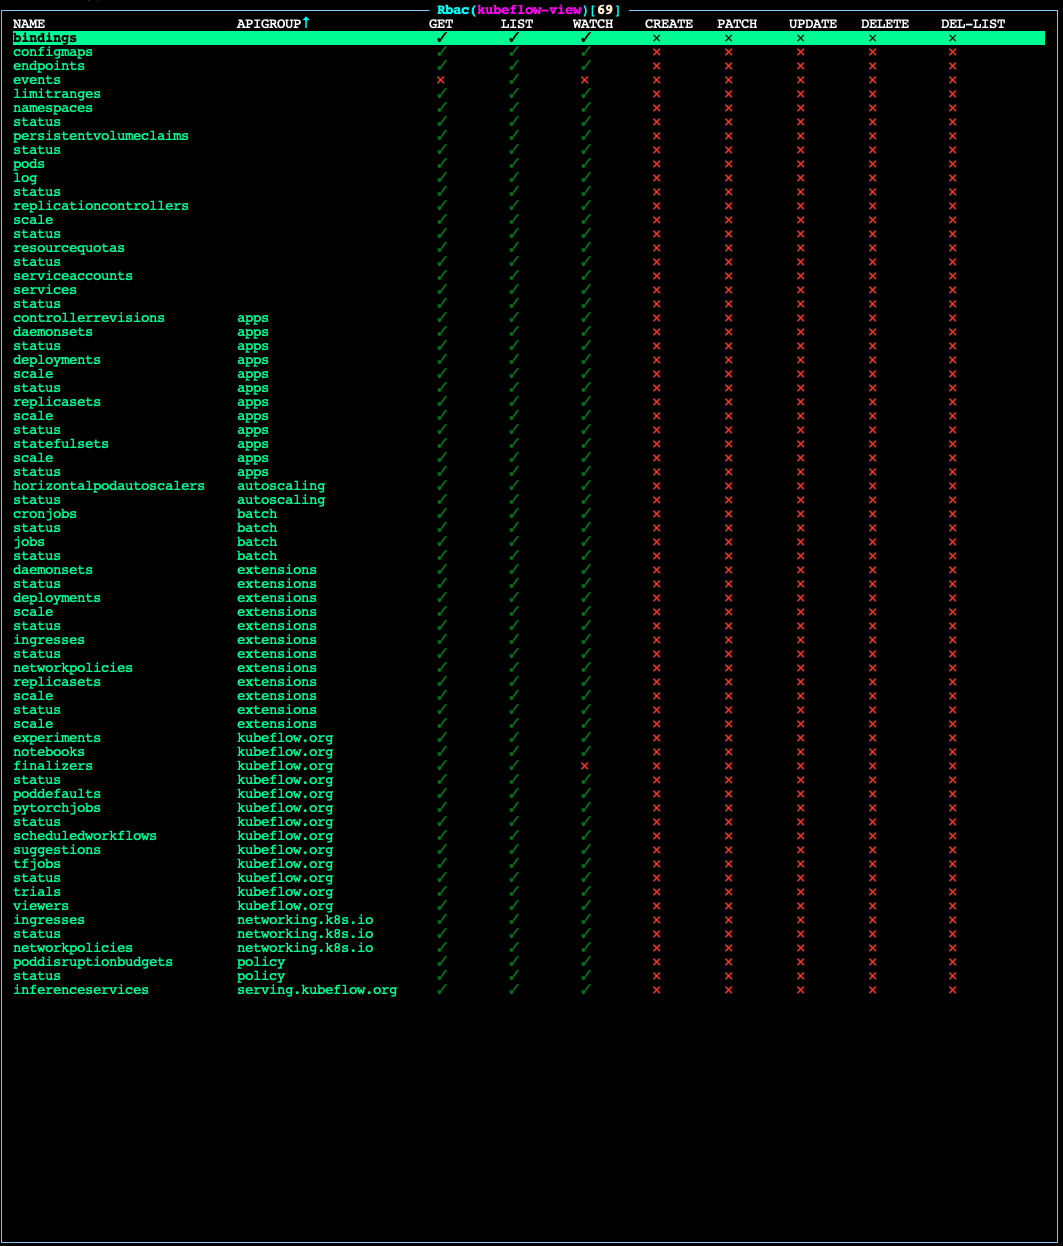Click the UPDATE cross in poddisruptionbudgets row

click(x=801, y=962)
